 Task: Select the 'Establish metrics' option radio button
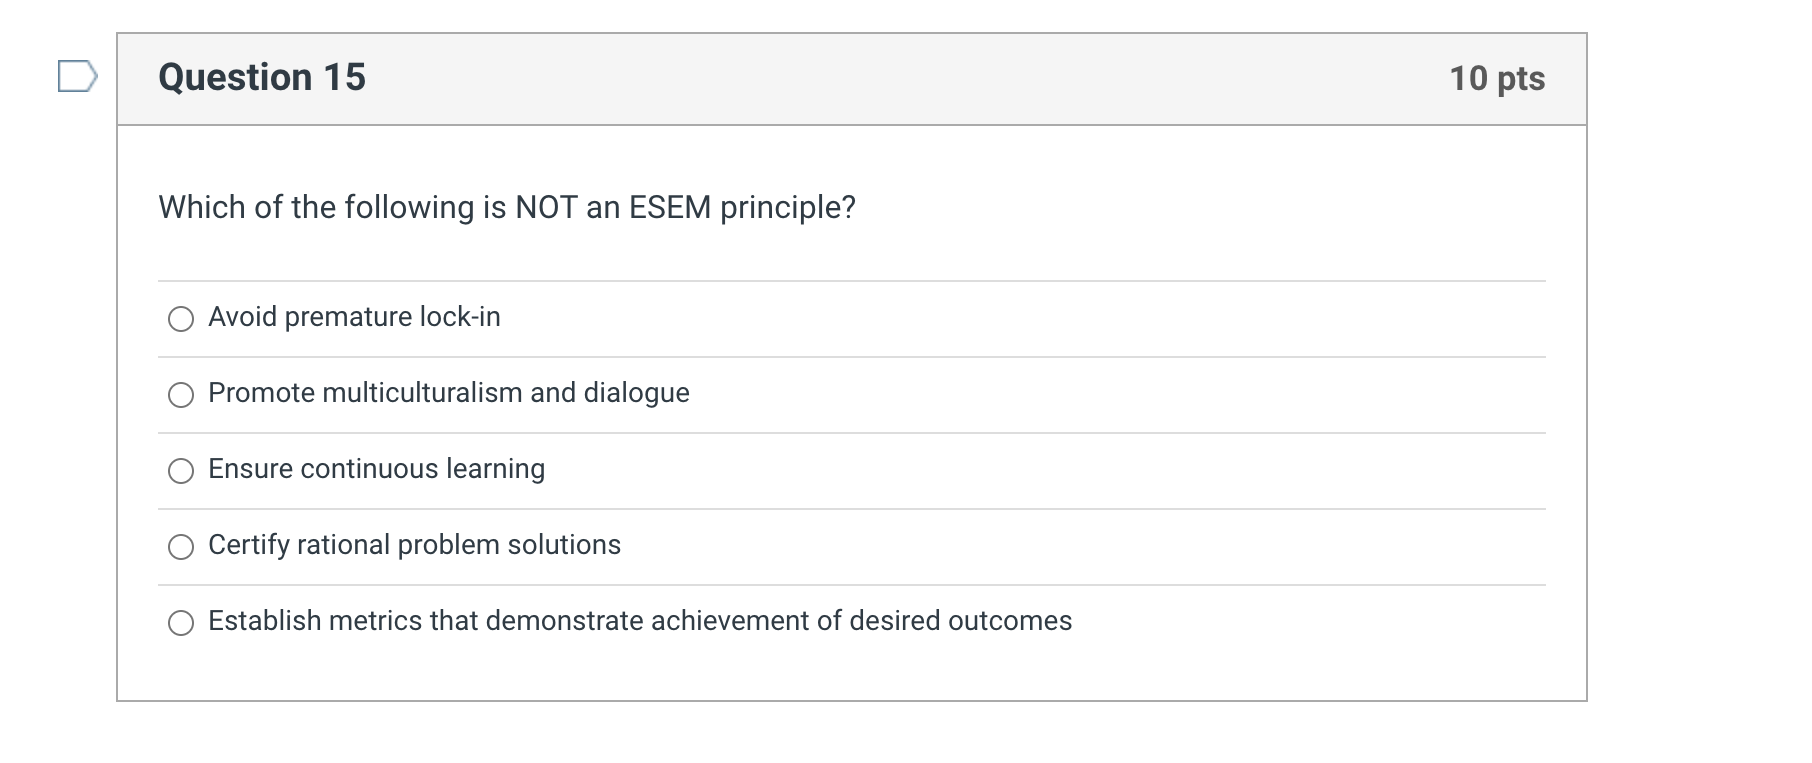point(181,623)
